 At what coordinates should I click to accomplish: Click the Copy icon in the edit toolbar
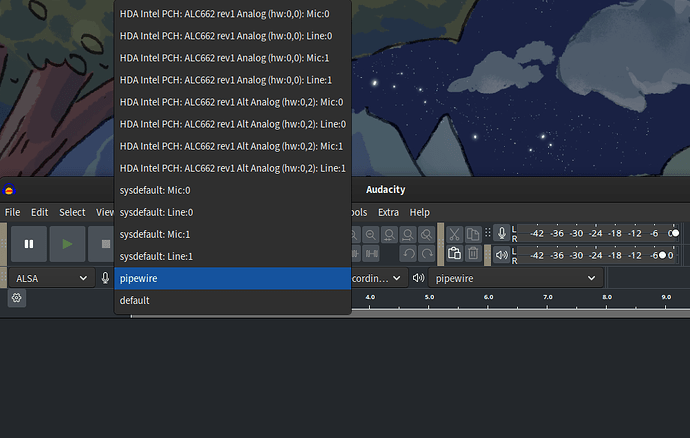pos(474,233)
